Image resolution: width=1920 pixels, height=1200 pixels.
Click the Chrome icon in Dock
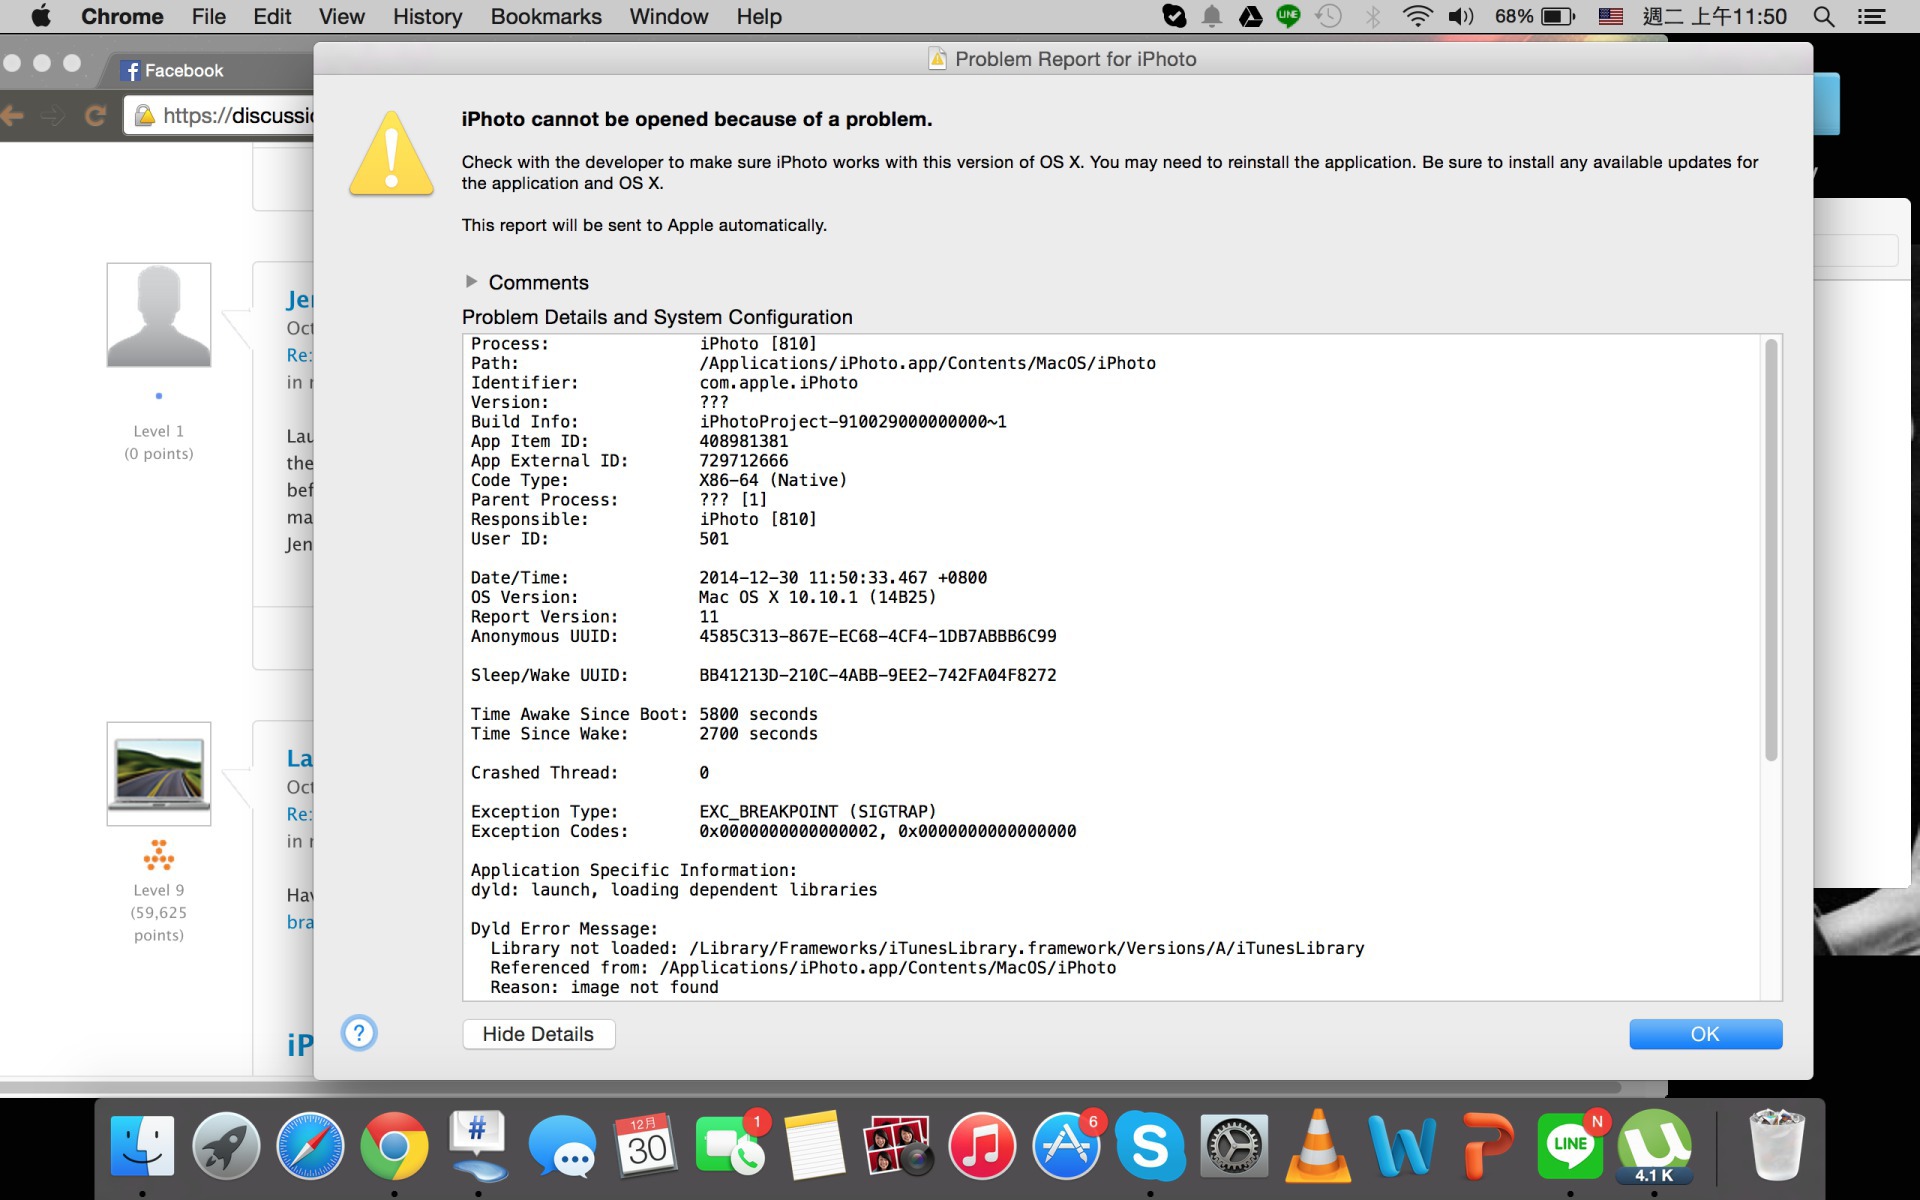[x=394, y=1146]
